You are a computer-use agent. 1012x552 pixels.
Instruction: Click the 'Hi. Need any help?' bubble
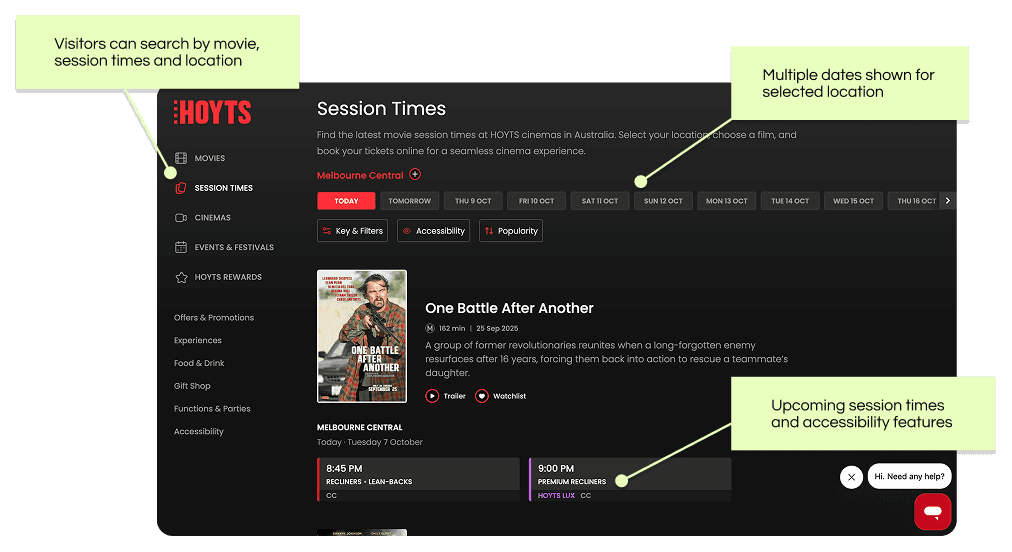909,476
